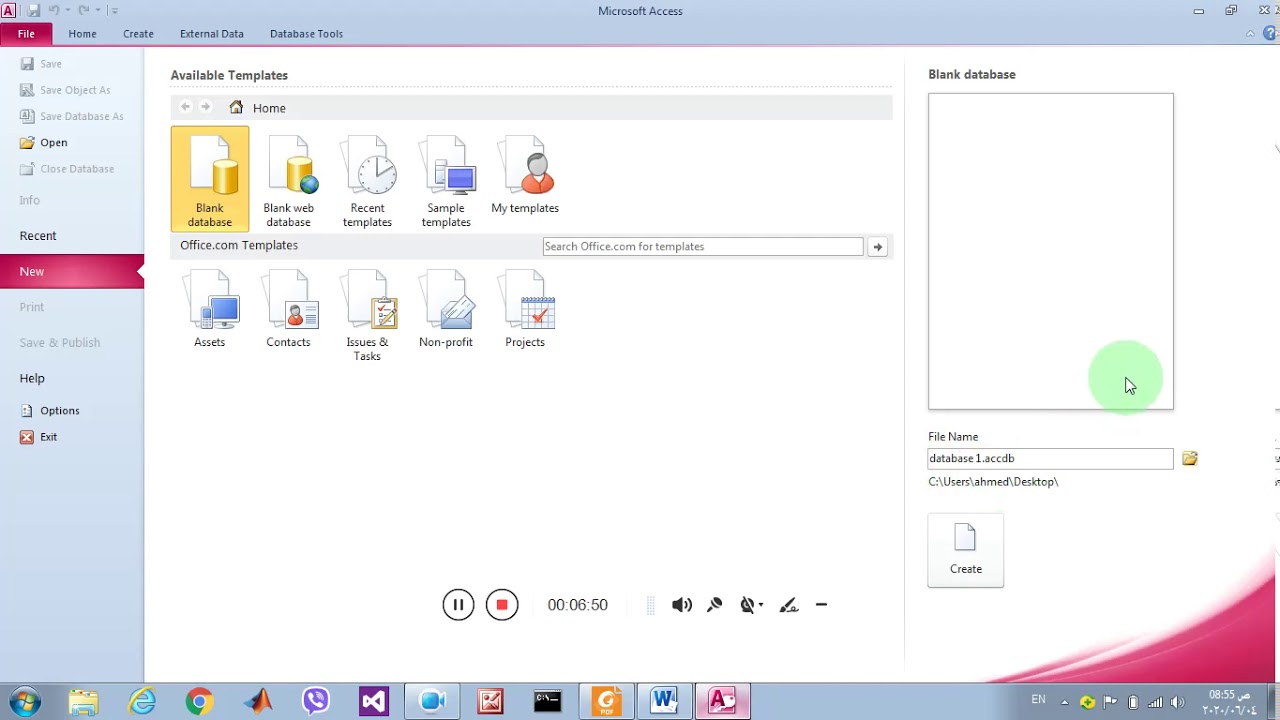1280x720 pixels.
Task: Toggle the recorder webcam off icon
Action: pos(747,605)
